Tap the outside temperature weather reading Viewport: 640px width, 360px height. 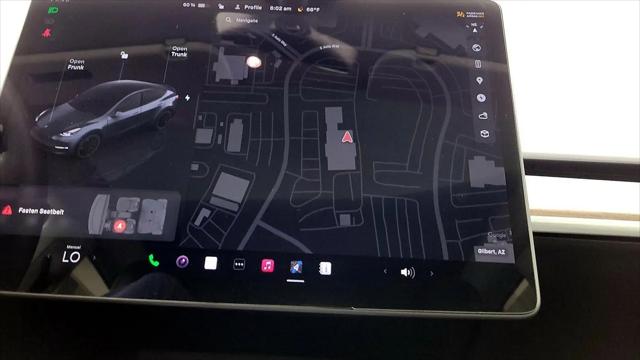point(309,9)
